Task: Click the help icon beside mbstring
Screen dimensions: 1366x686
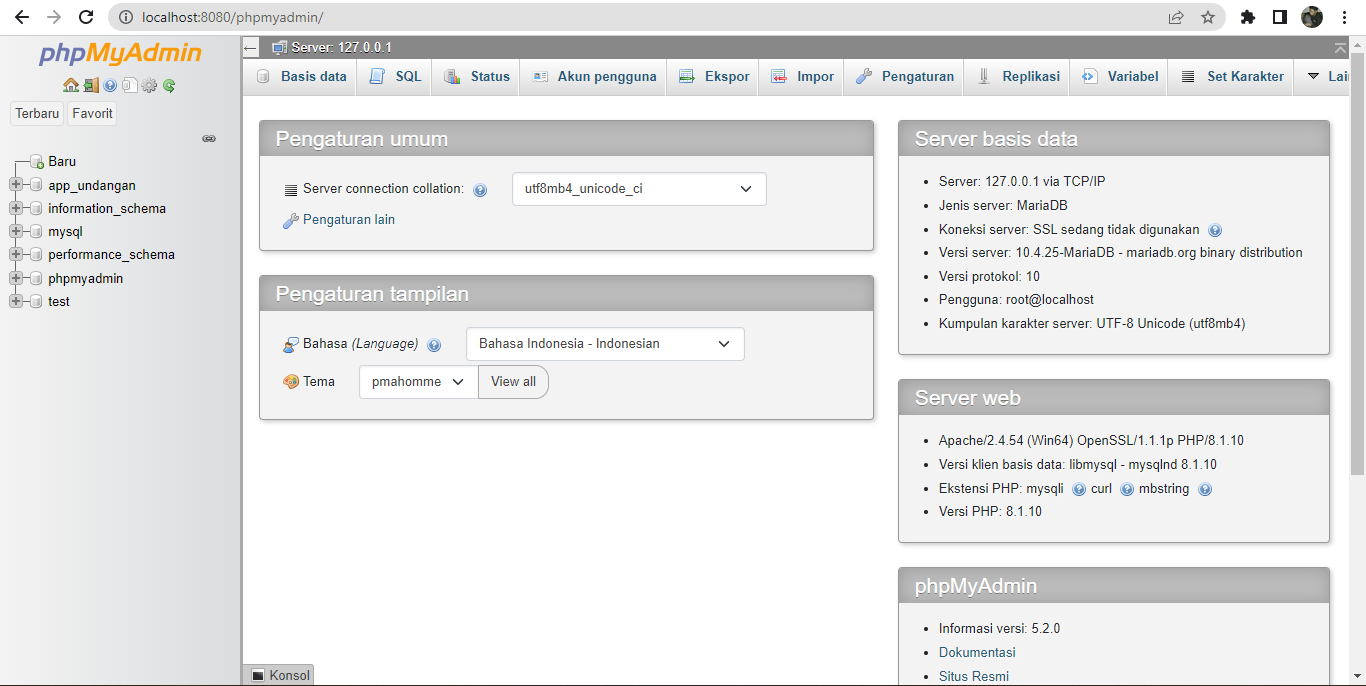Action: [1205, 490]
